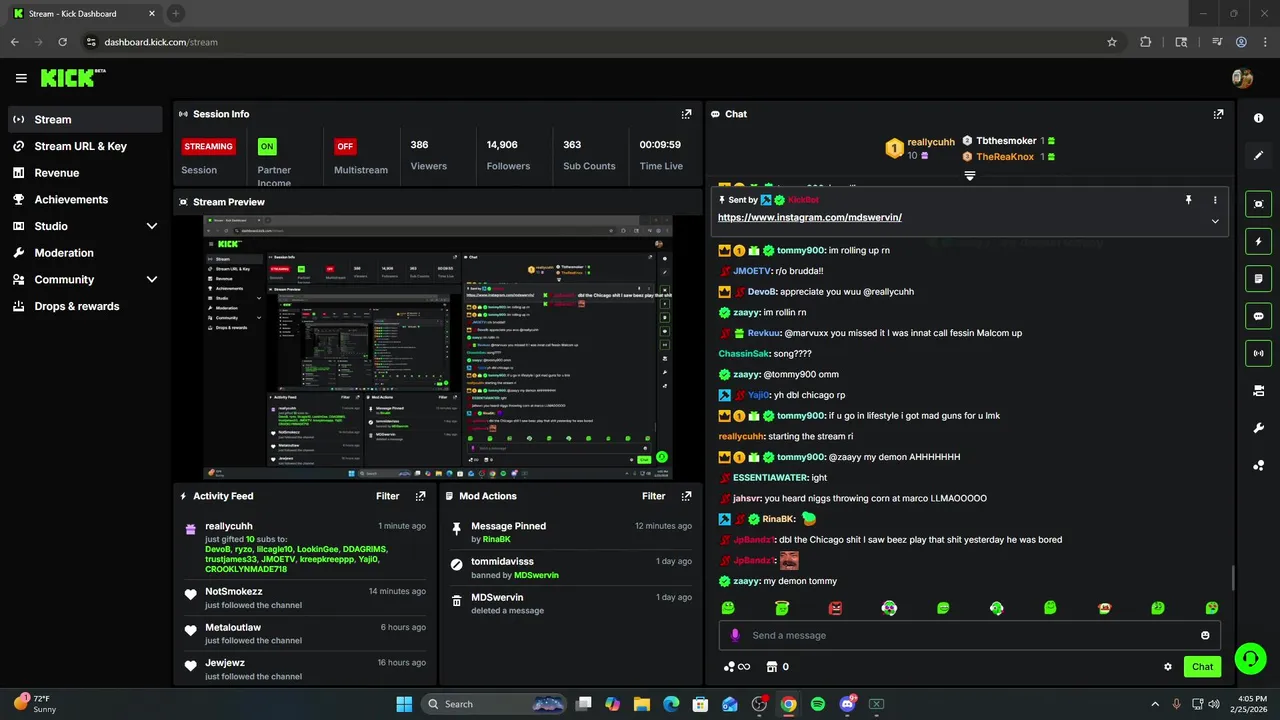Pop out the Activity Feed panel
Viewport: 1280px width, 720px height.
click(420, 496)
